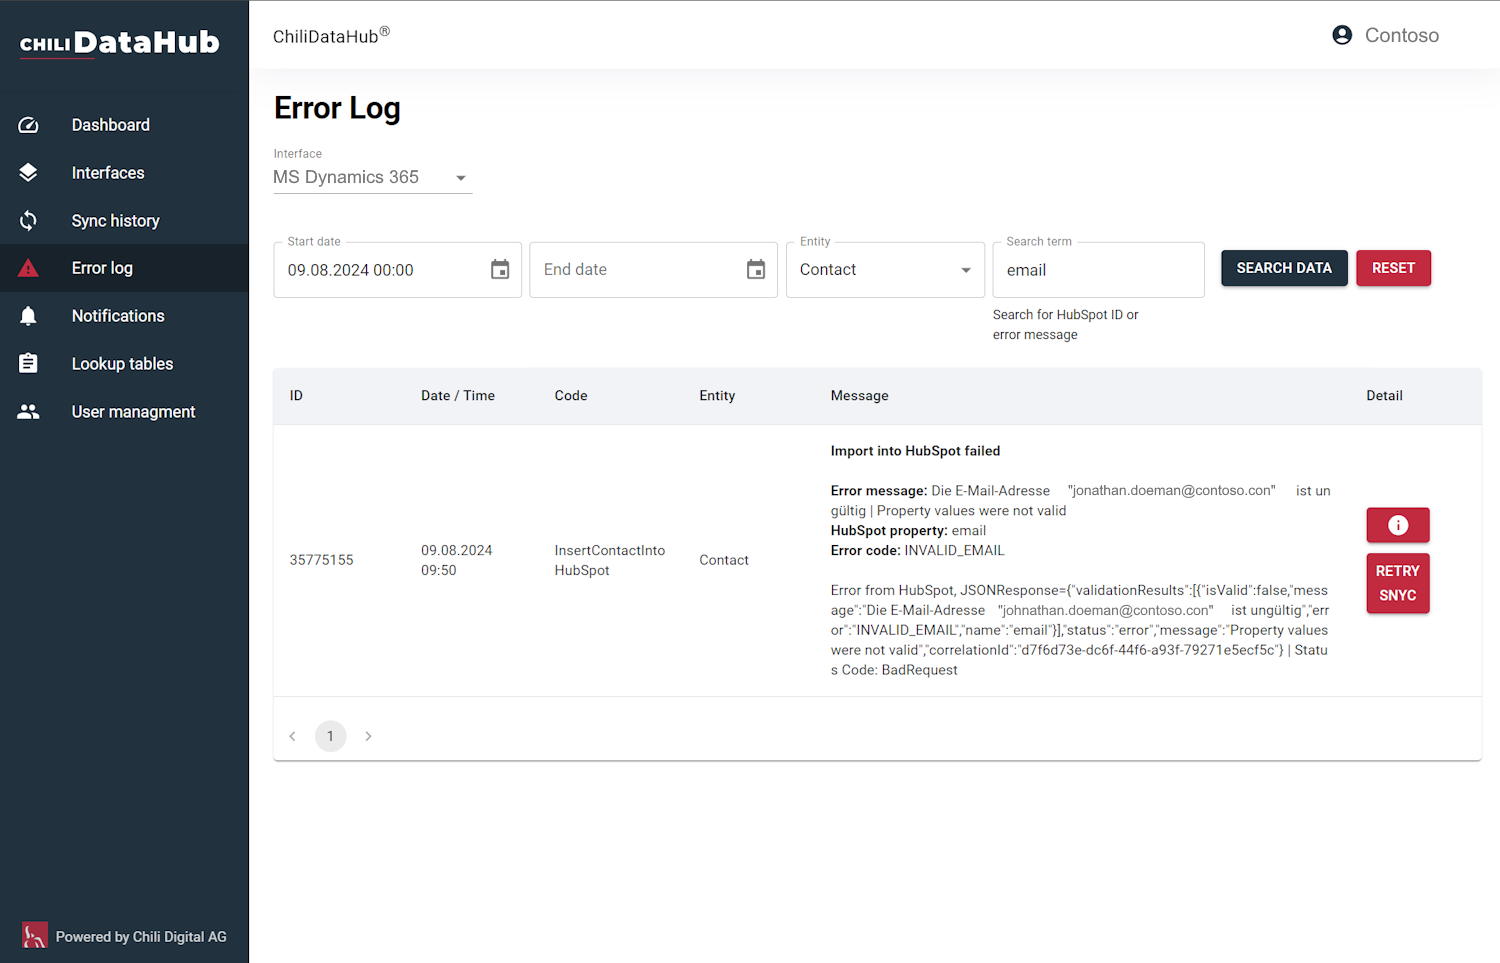This screenshot has width=1500, height=963.
Task: Open the Sync history menu item
Action: [x=124, y=221]
